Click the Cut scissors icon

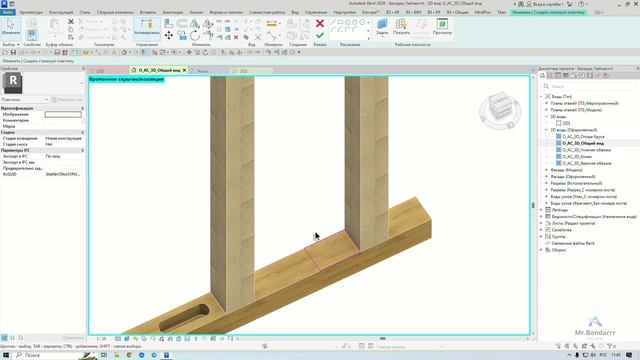[x=71, y=22]
